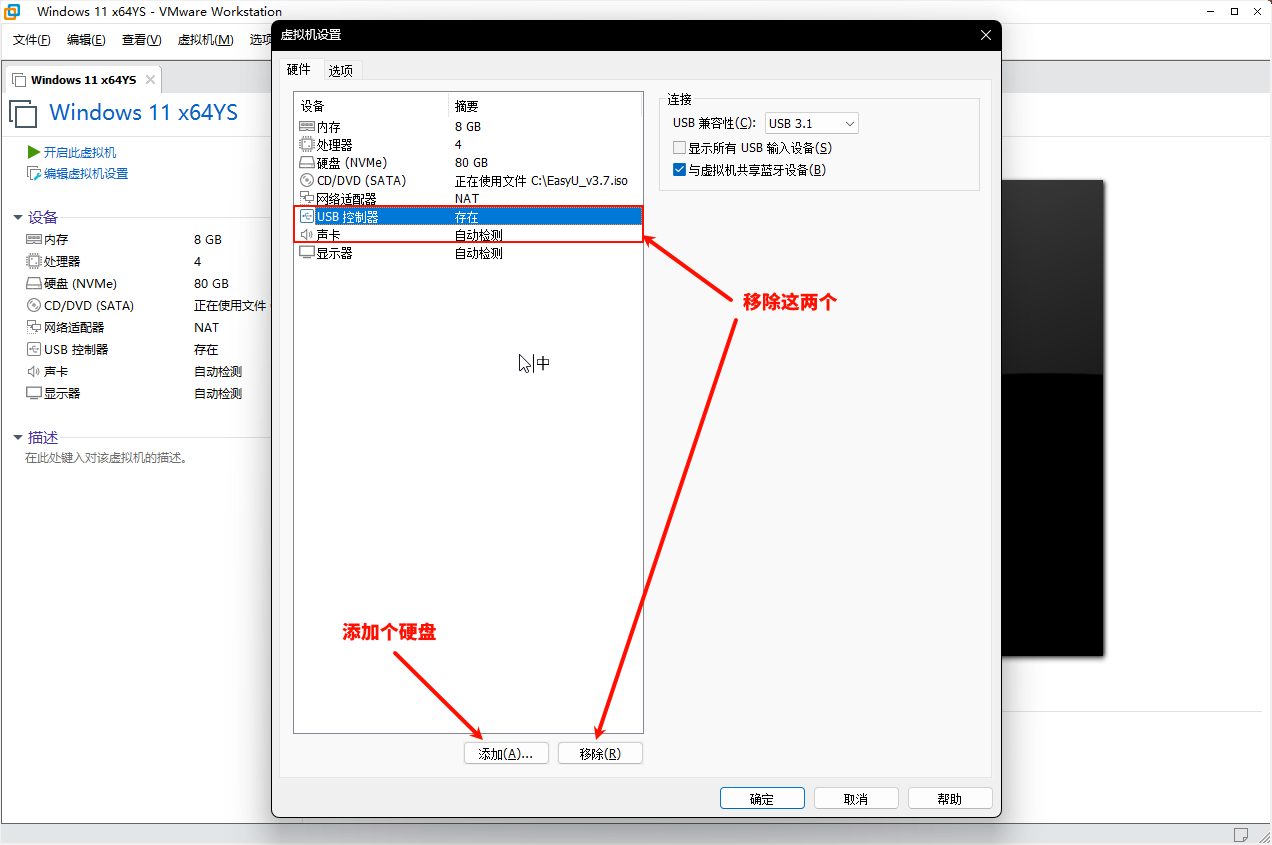Click the 摘要 column header in the settings dialog

tap(545, 106)
